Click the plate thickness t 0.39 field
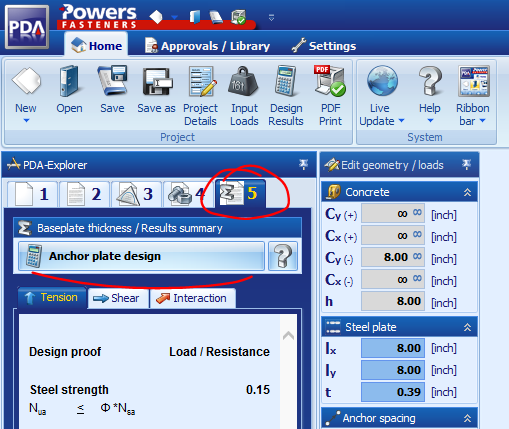The width and height of the screenshot is (509, 429). pyautogui.click(x=393, y=392)
